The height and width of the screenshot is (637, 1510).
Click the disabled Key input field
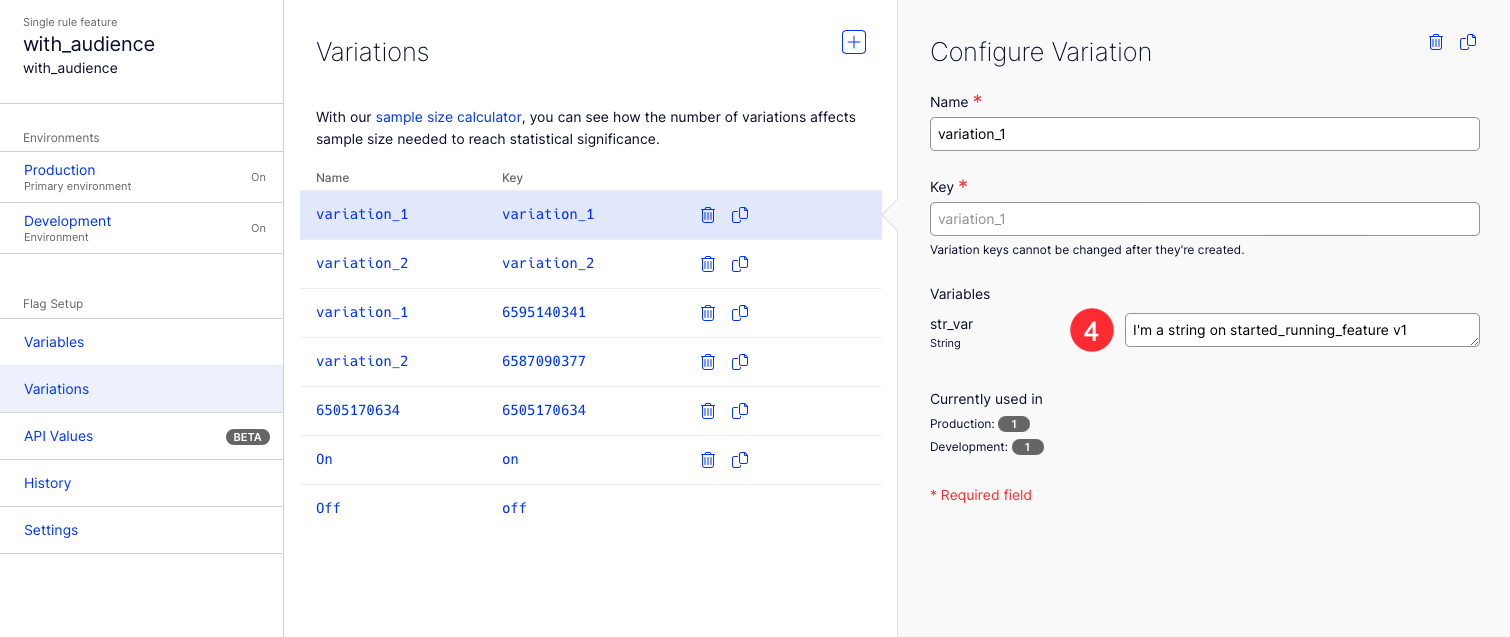click(1204, 219)
